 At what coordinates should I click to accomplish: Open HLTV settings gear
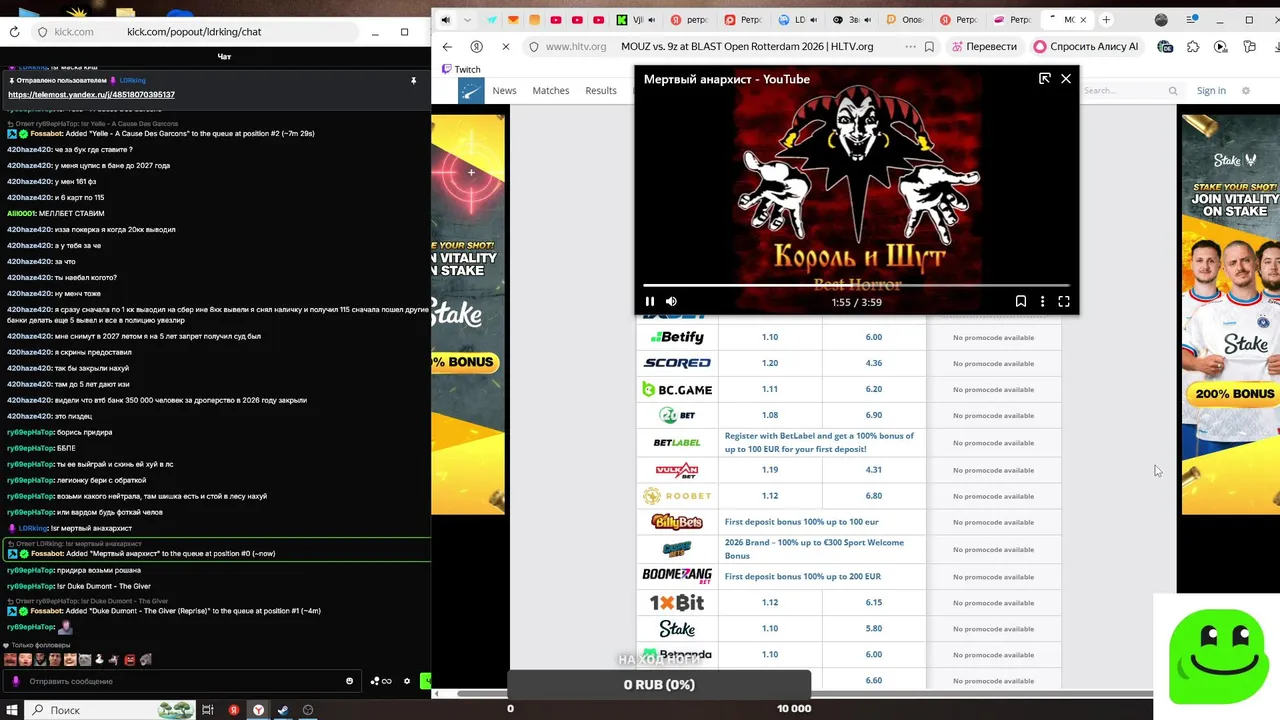pyautogui.click(x=1245, y=90)
